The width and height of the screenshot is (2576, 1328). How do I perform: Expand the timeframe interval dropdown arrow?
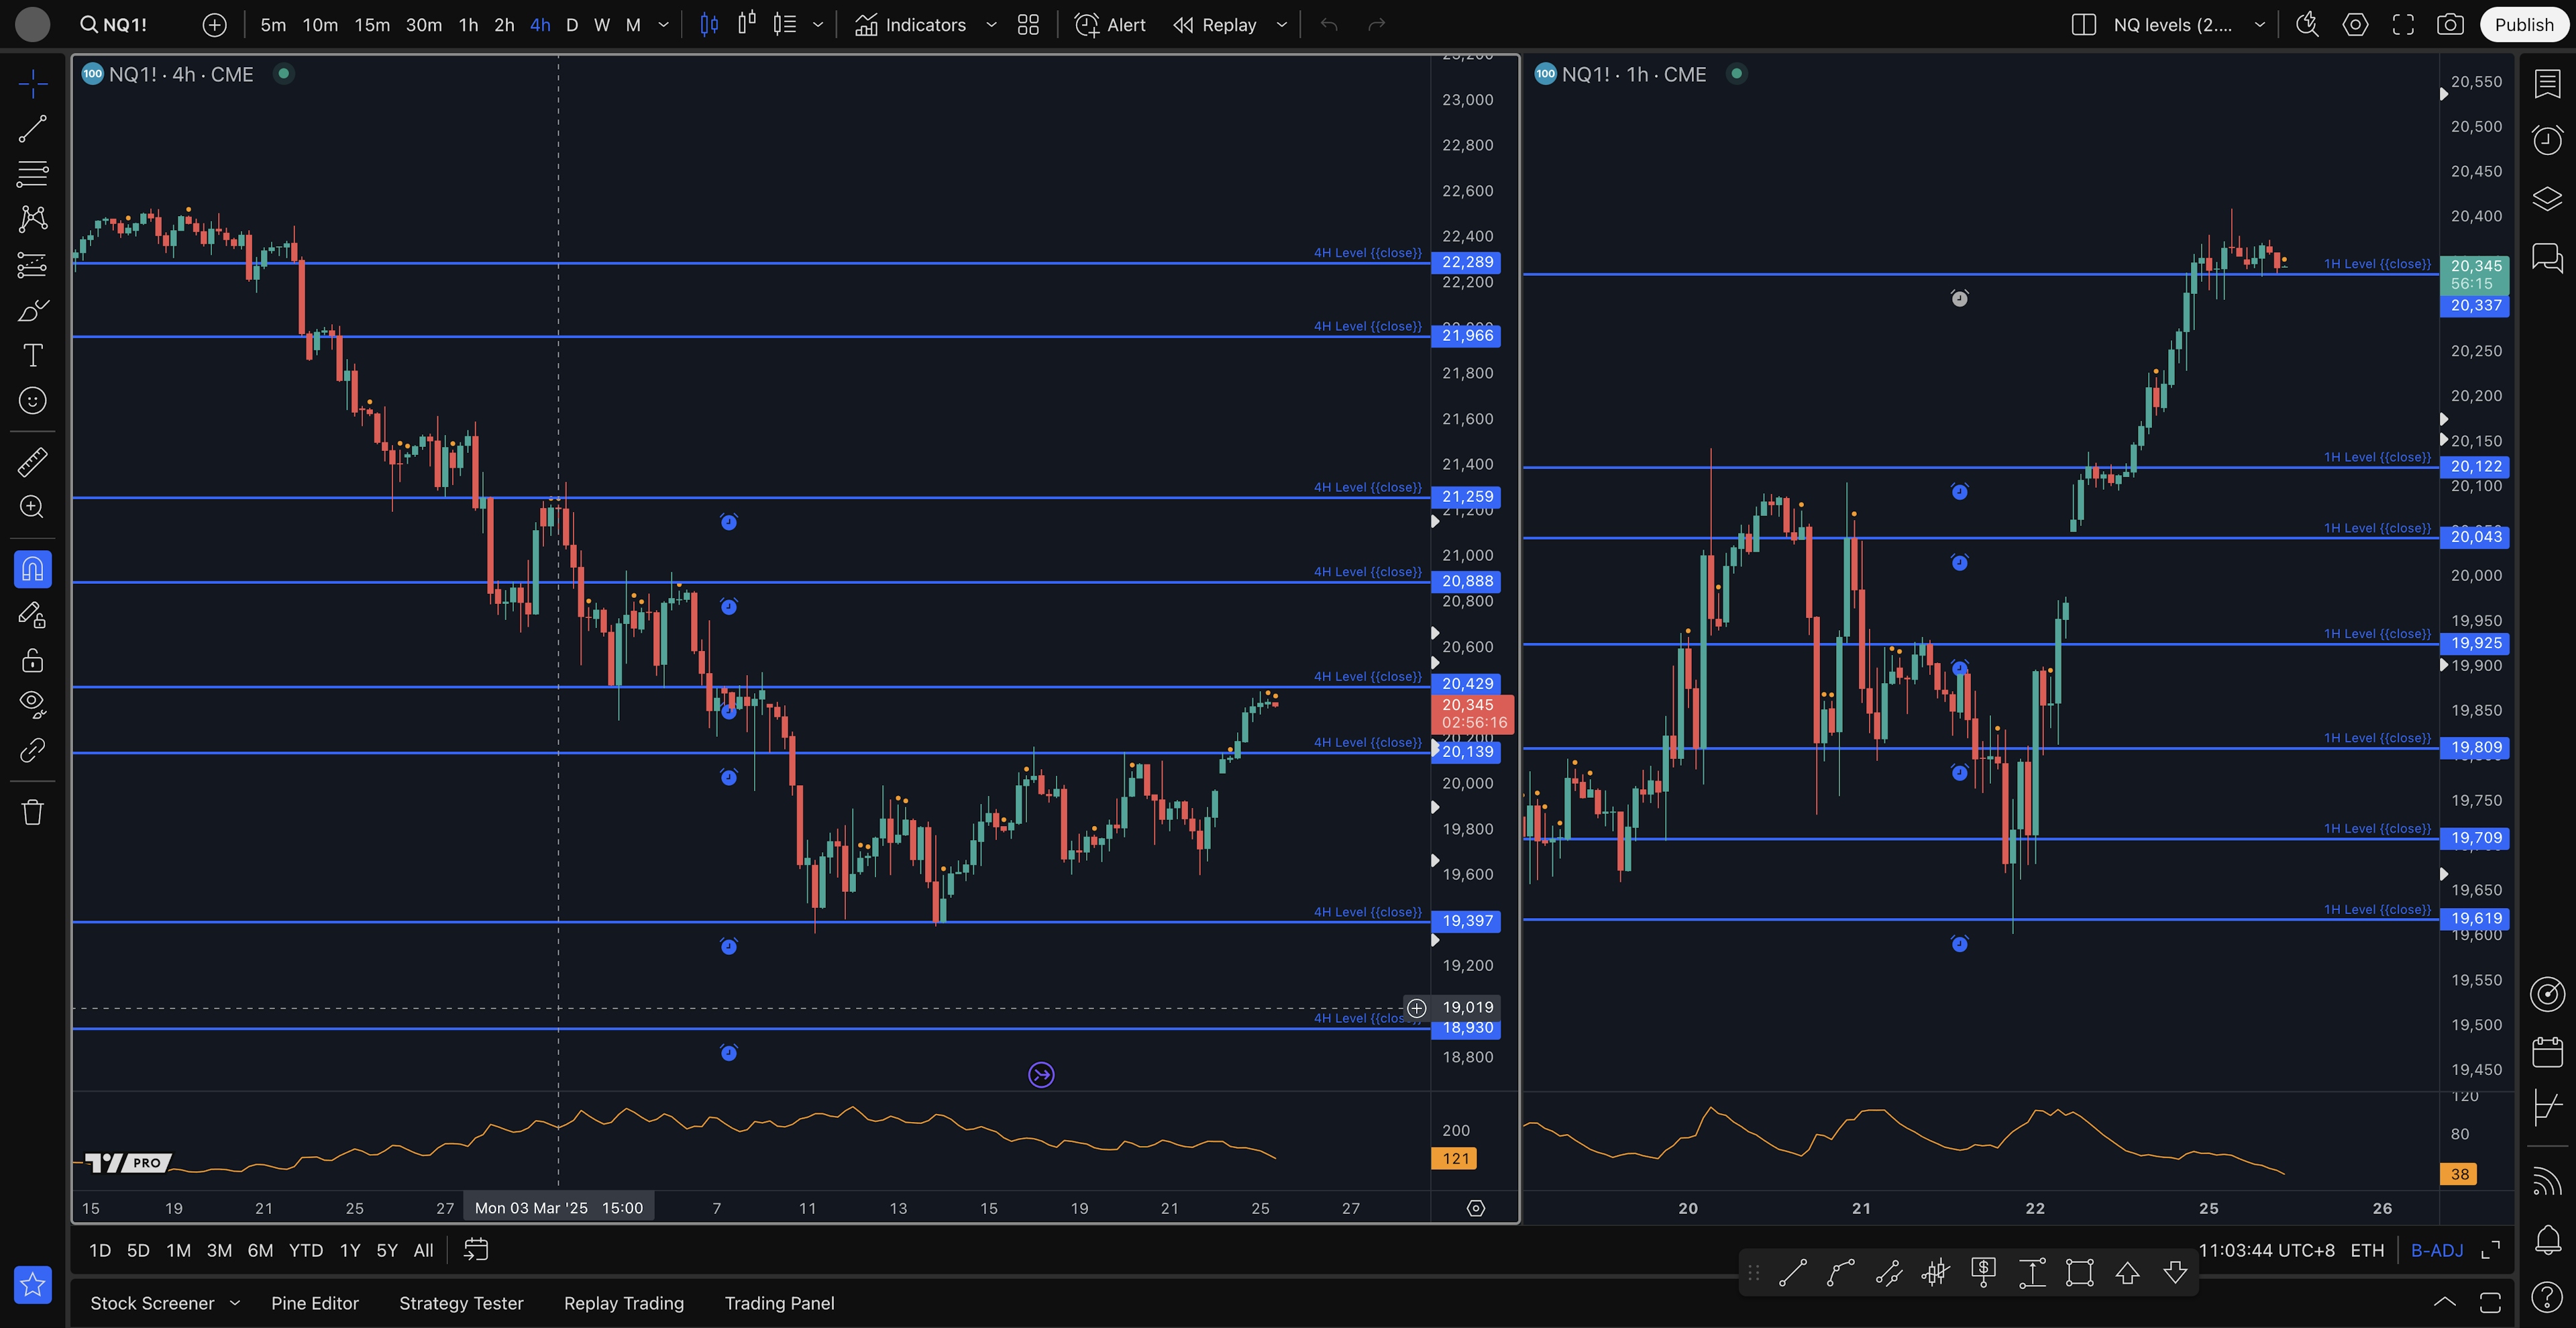pyautogui.click(x=663, y=25)
